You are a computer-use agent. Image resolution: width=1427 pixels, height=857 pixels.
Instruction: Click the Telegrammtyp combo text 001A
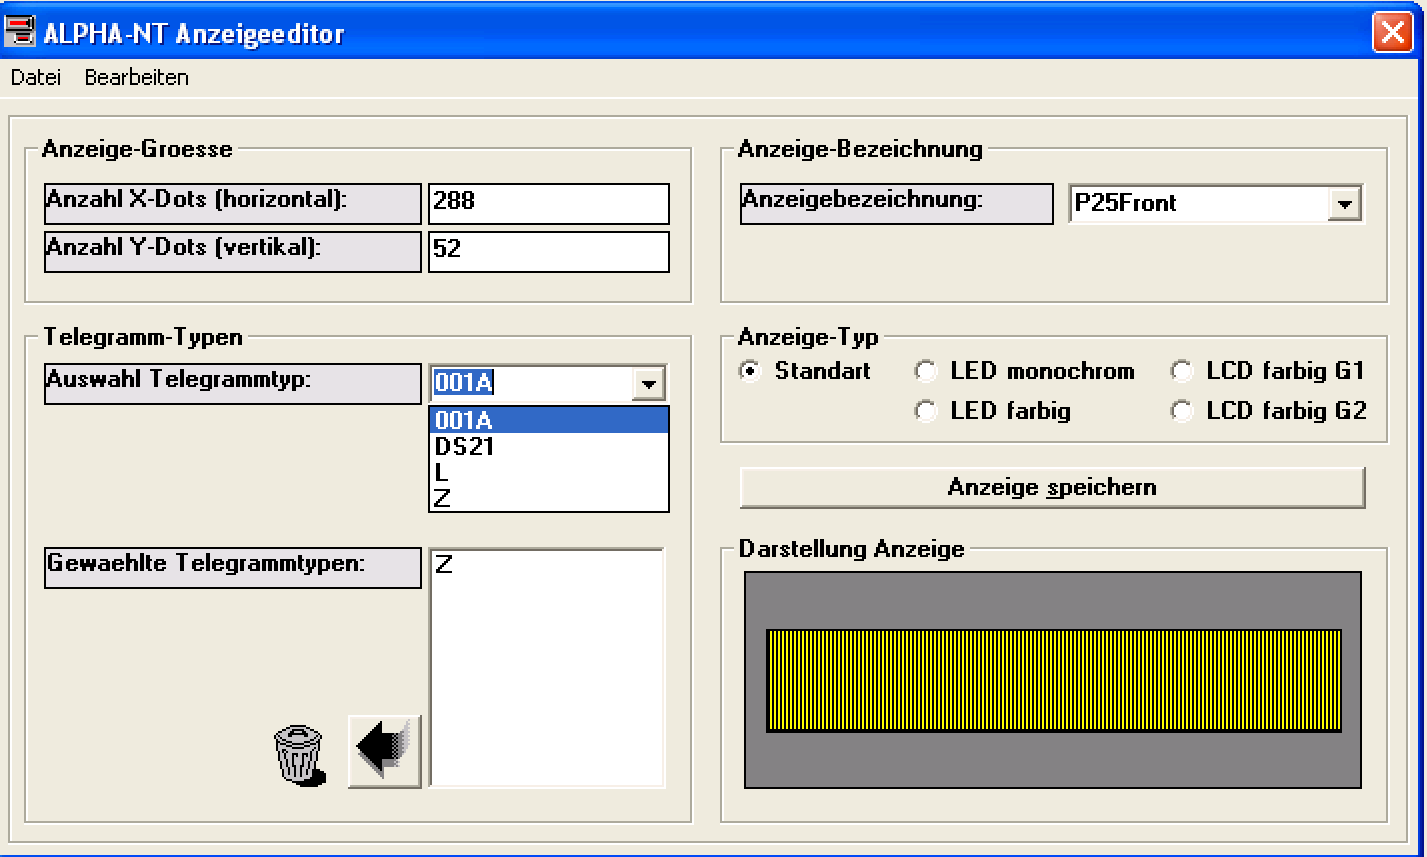click(x=533, y=384)
